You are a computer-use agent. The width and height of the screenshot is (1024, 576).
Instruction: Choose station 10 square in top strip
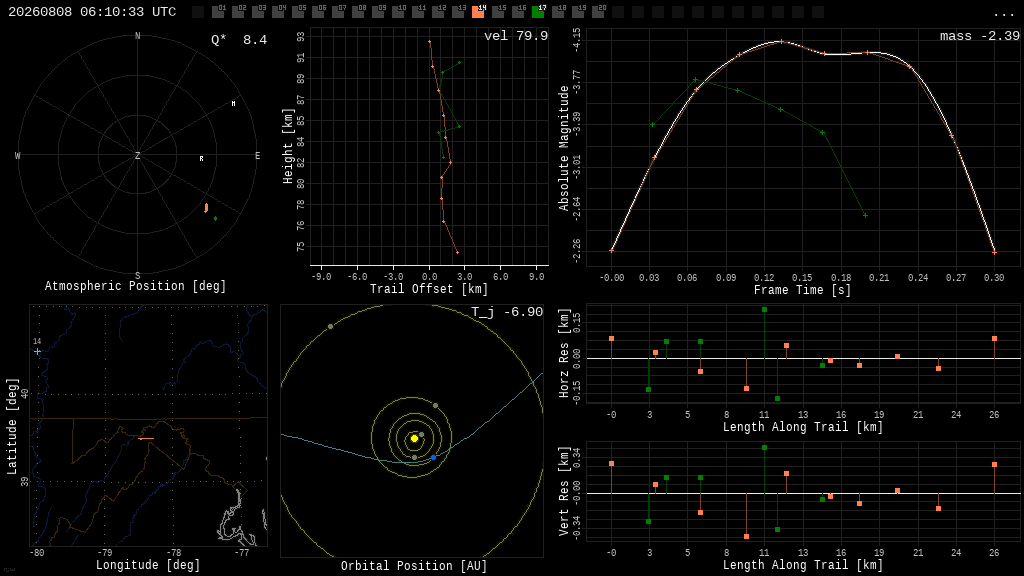click(398, 11)
